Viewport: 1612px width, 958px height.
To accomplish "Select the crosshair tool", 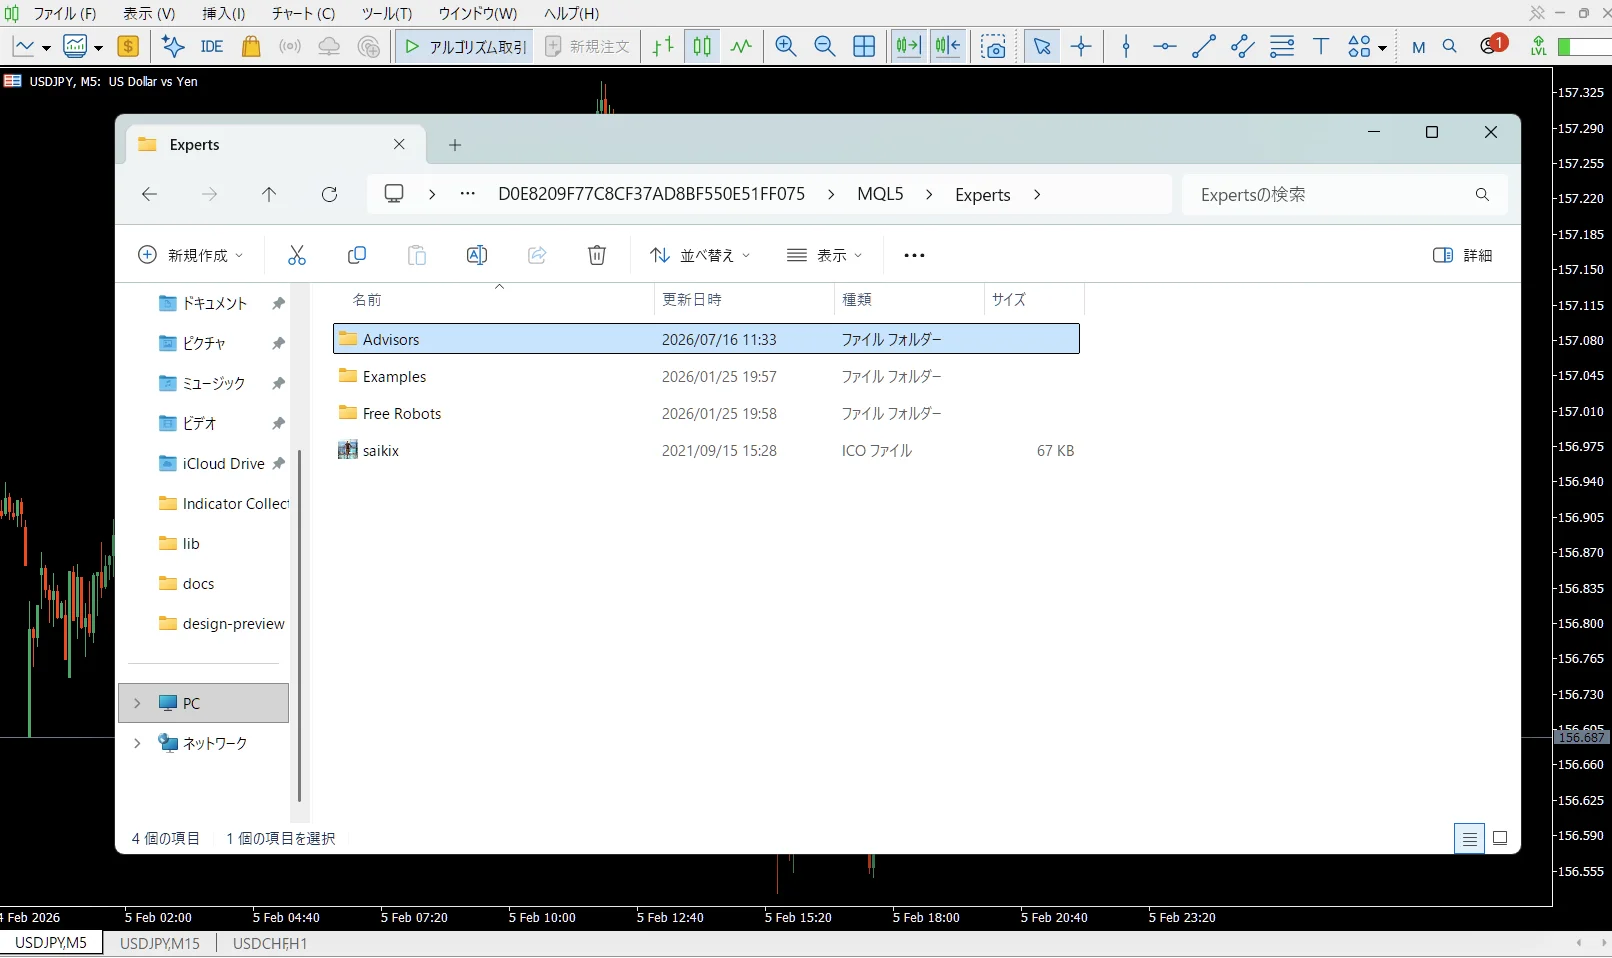I will click(1081, 46).
